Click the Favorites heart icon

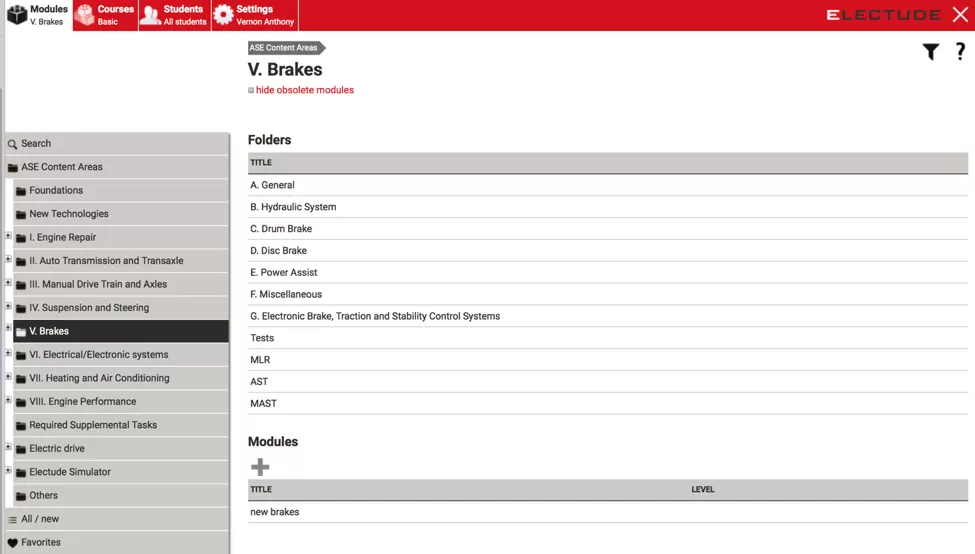pyautogui.click(x=13, y=543)
